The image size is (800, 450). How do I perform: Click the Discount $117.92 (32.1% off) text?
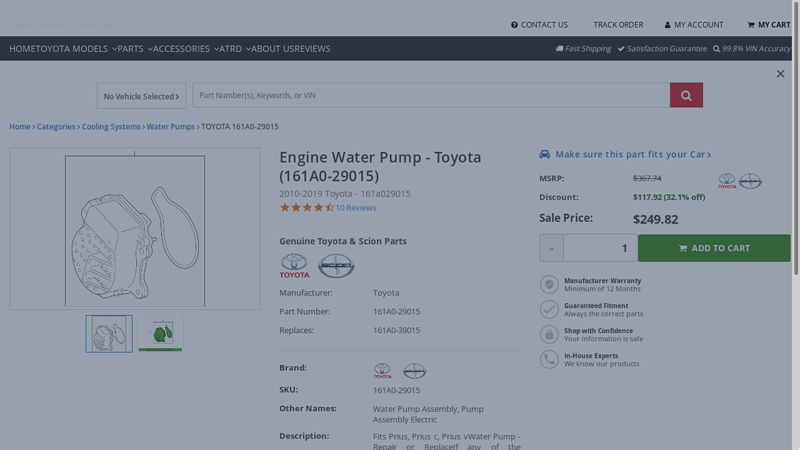tap(669, 197)
